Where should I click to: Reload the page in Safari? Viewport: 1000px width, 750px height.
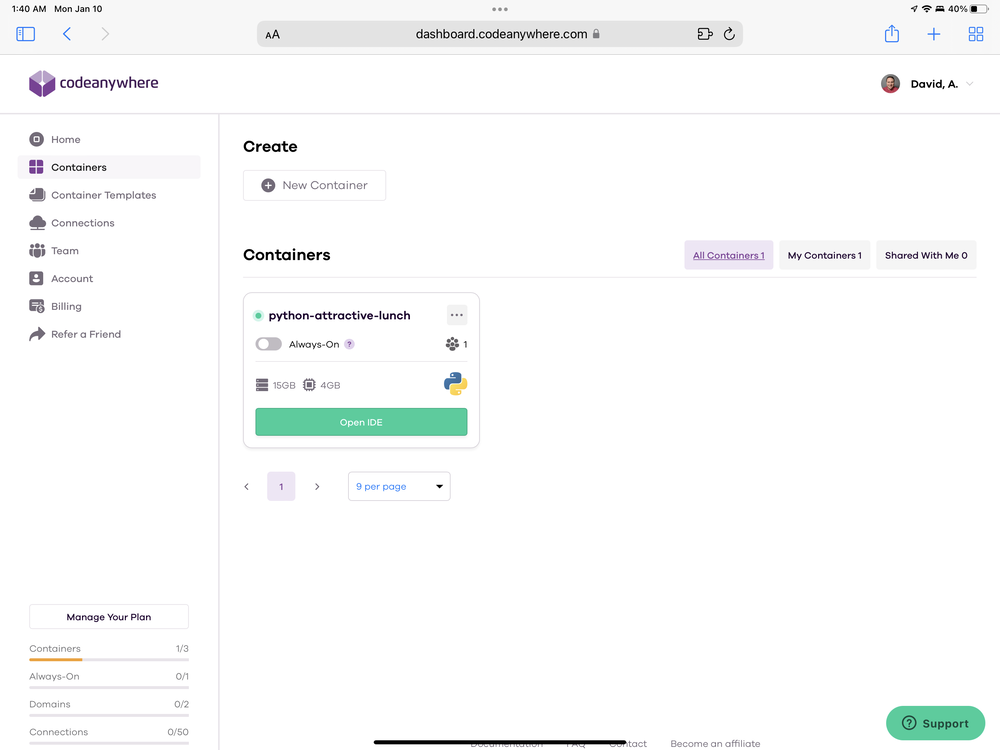tap(729, 34)
